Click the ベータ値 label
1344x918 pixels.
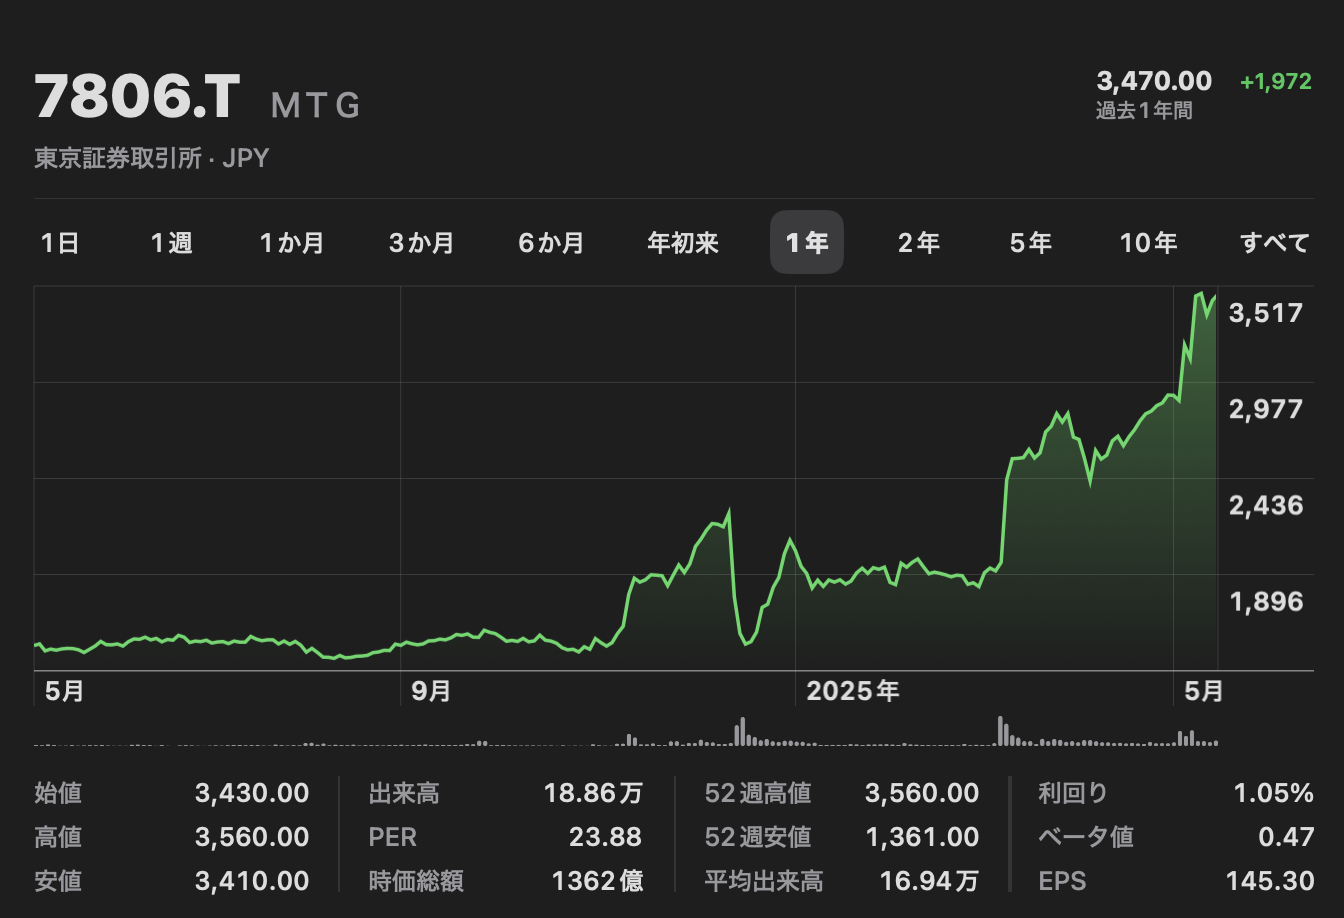tap(1086, 837)
